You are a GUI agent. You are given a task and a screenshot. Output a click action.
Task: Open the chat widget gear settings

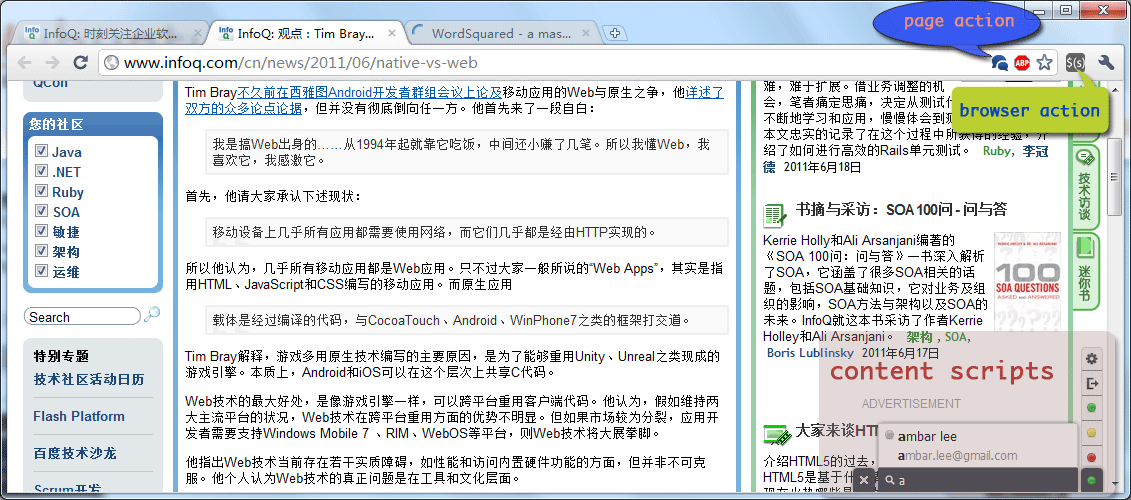click(1091, 359)
